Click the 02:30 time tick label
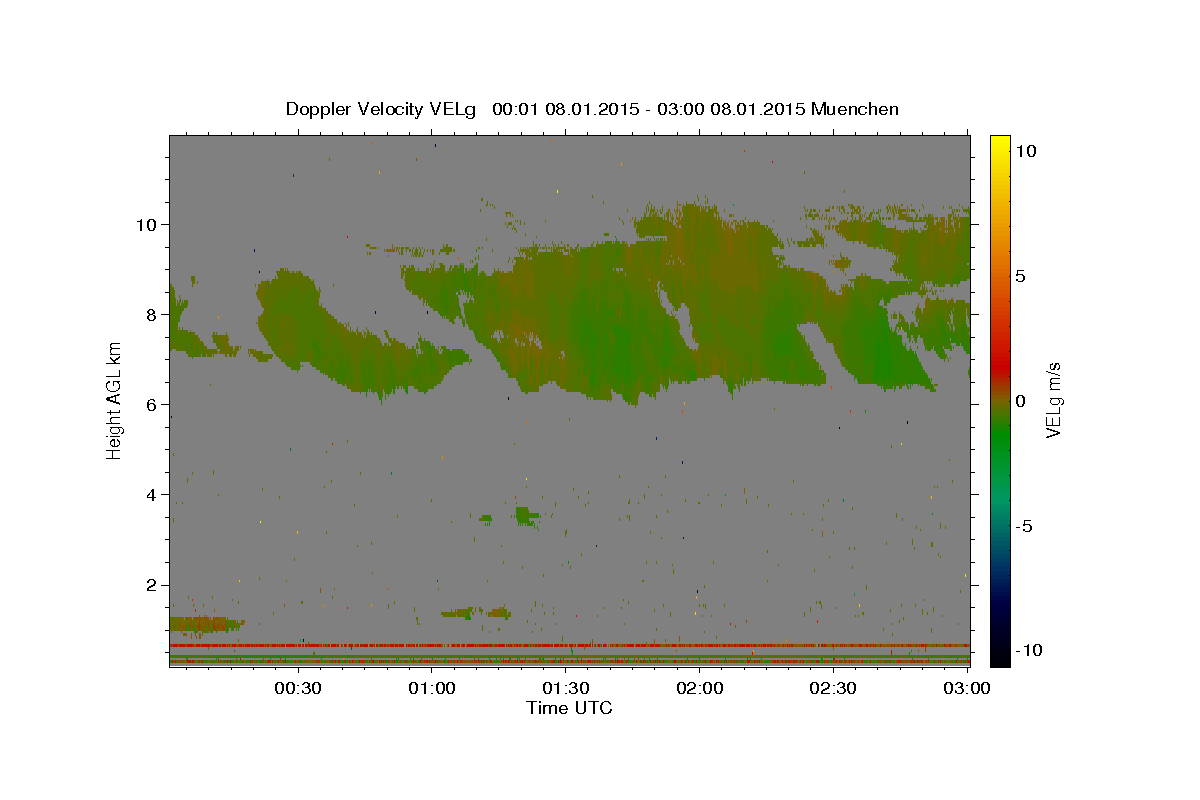The width and height of the screenshot is (1200, 800). pos(833,688)
